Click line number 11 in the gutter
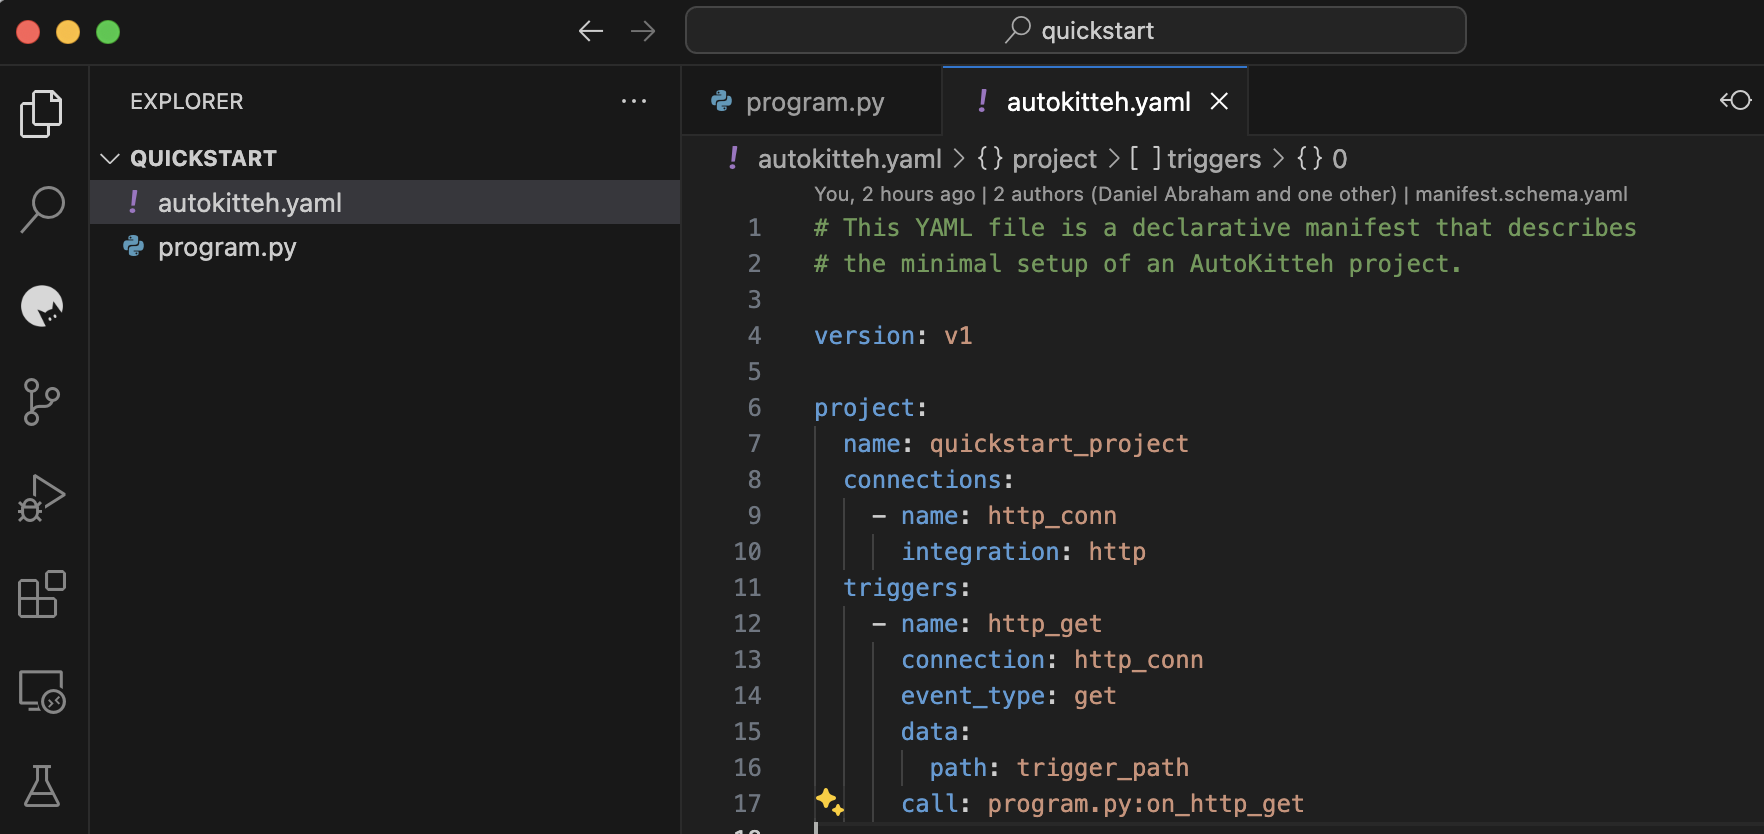The width and height of the screenshot is (1764, 834). (x=747, y=588)
